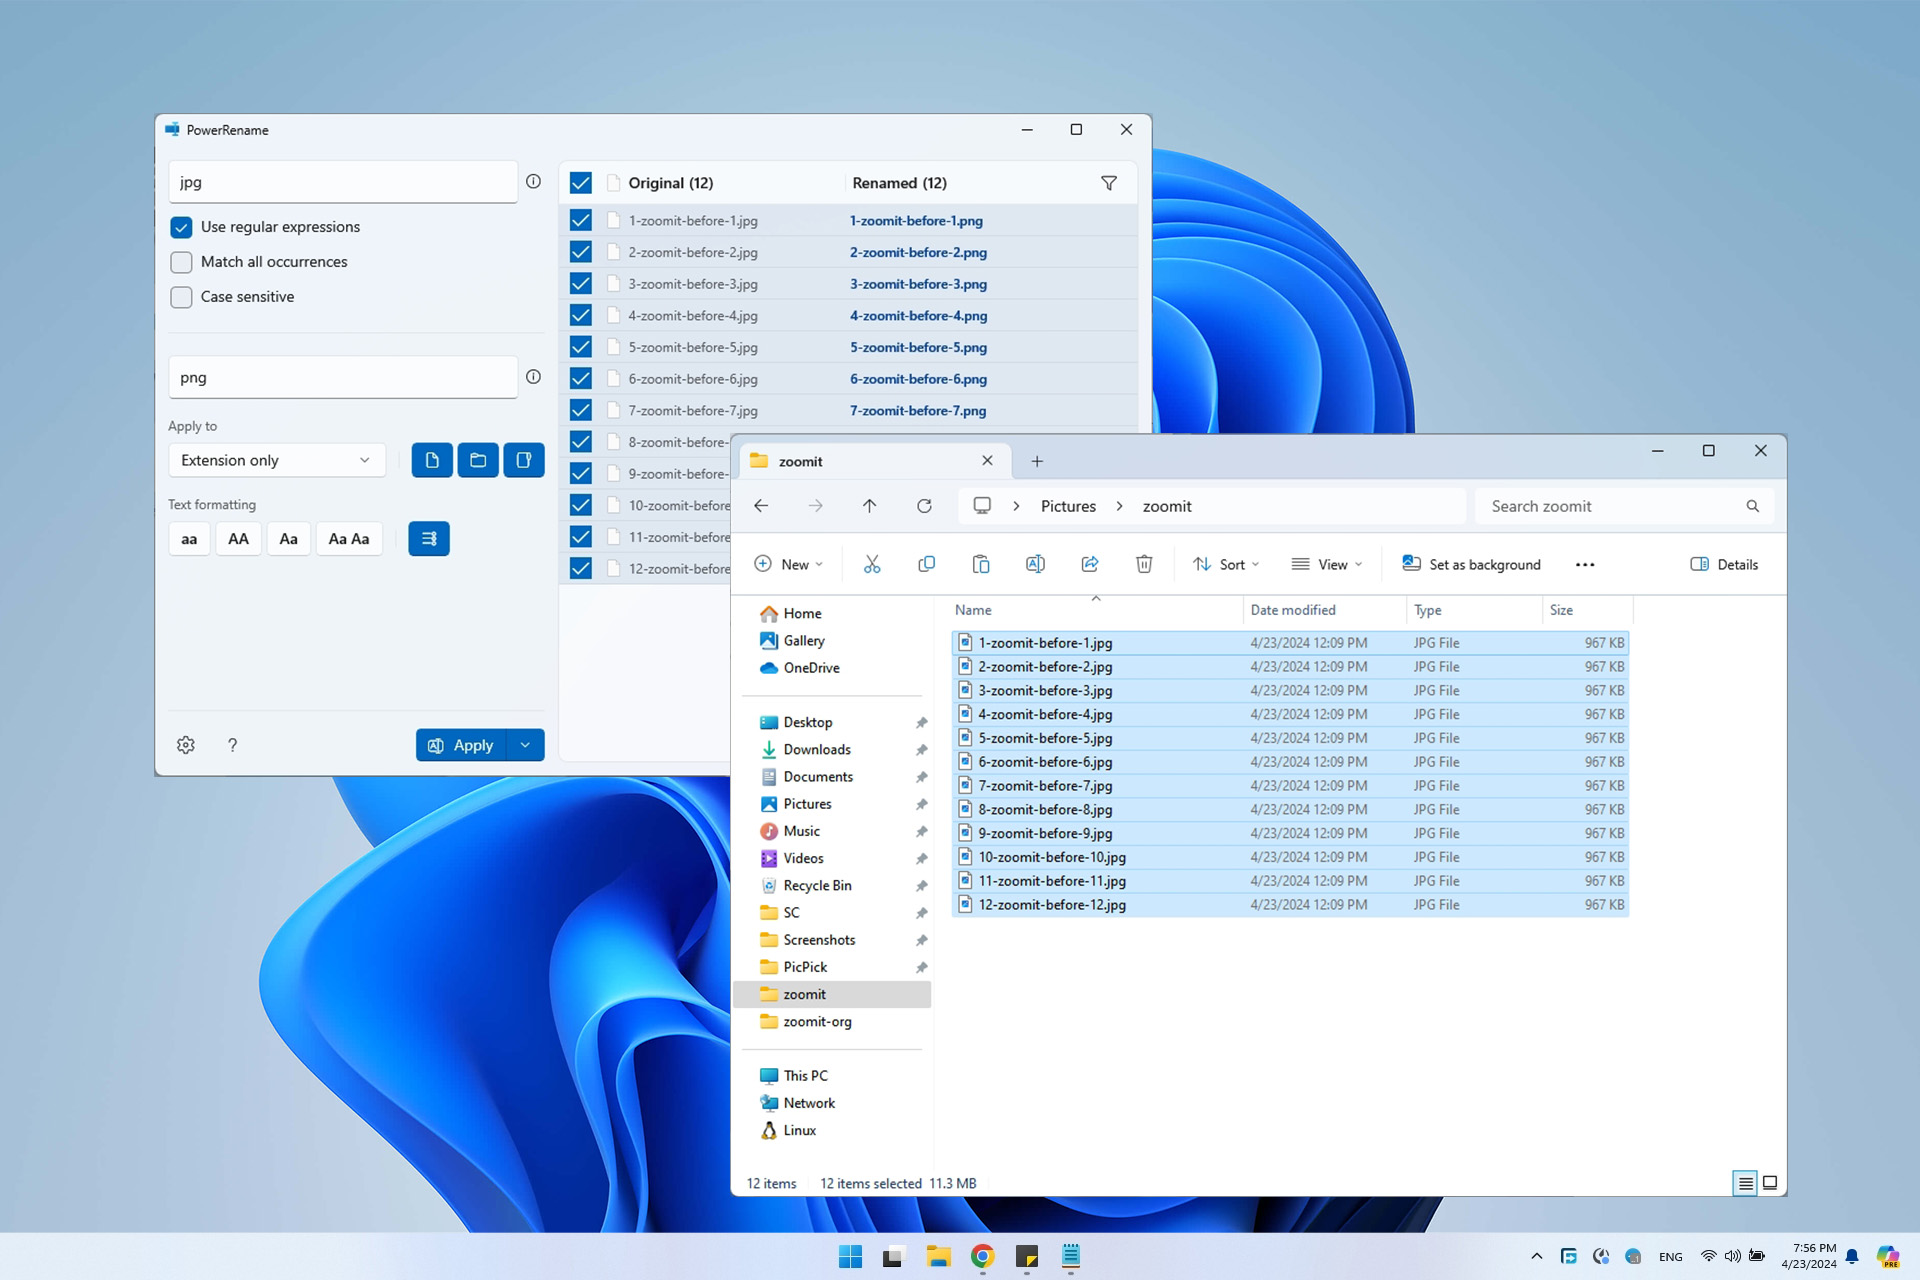Click the Search zoomit input field
The image size is (1920, 1280).
pos(1610,506)
